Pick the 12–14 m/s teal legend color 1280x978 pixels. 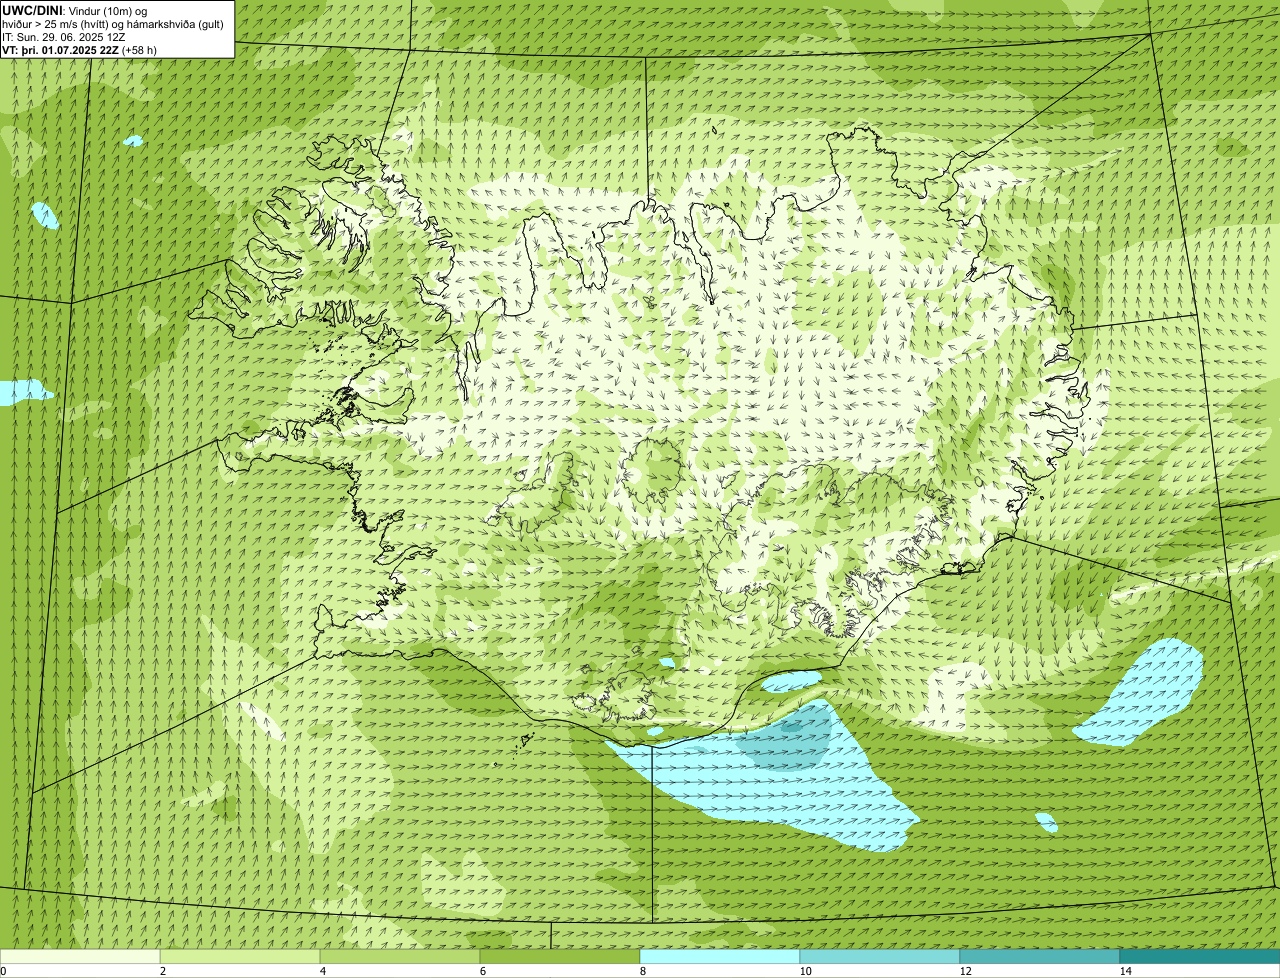1040,956
